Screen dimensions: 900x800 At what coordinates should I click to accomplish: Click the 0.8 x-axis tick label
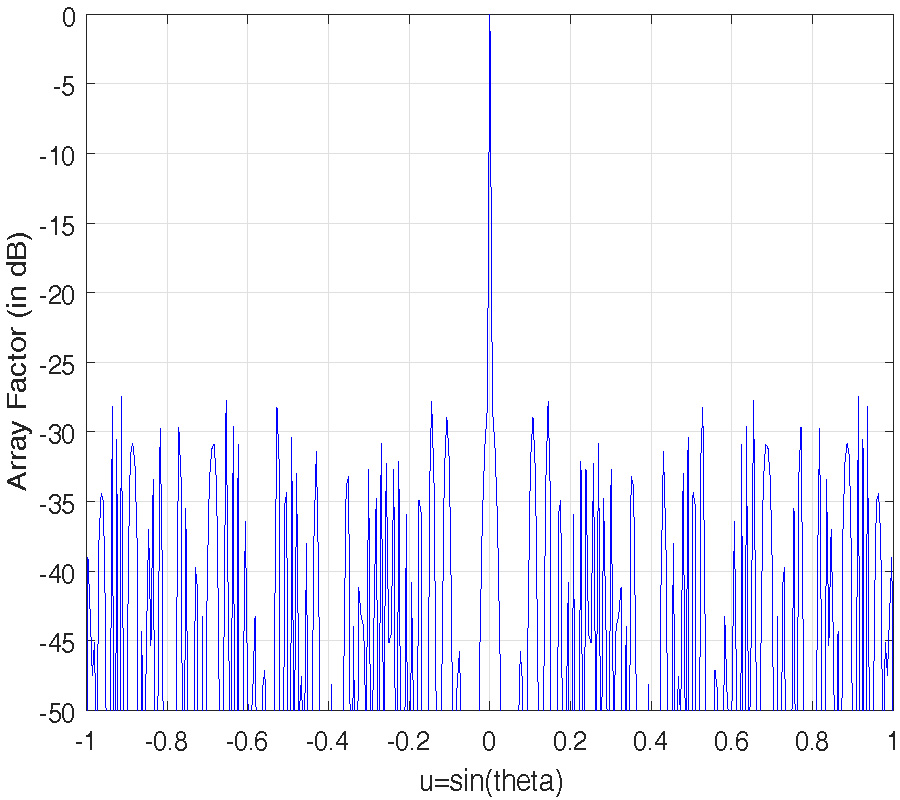812,742
